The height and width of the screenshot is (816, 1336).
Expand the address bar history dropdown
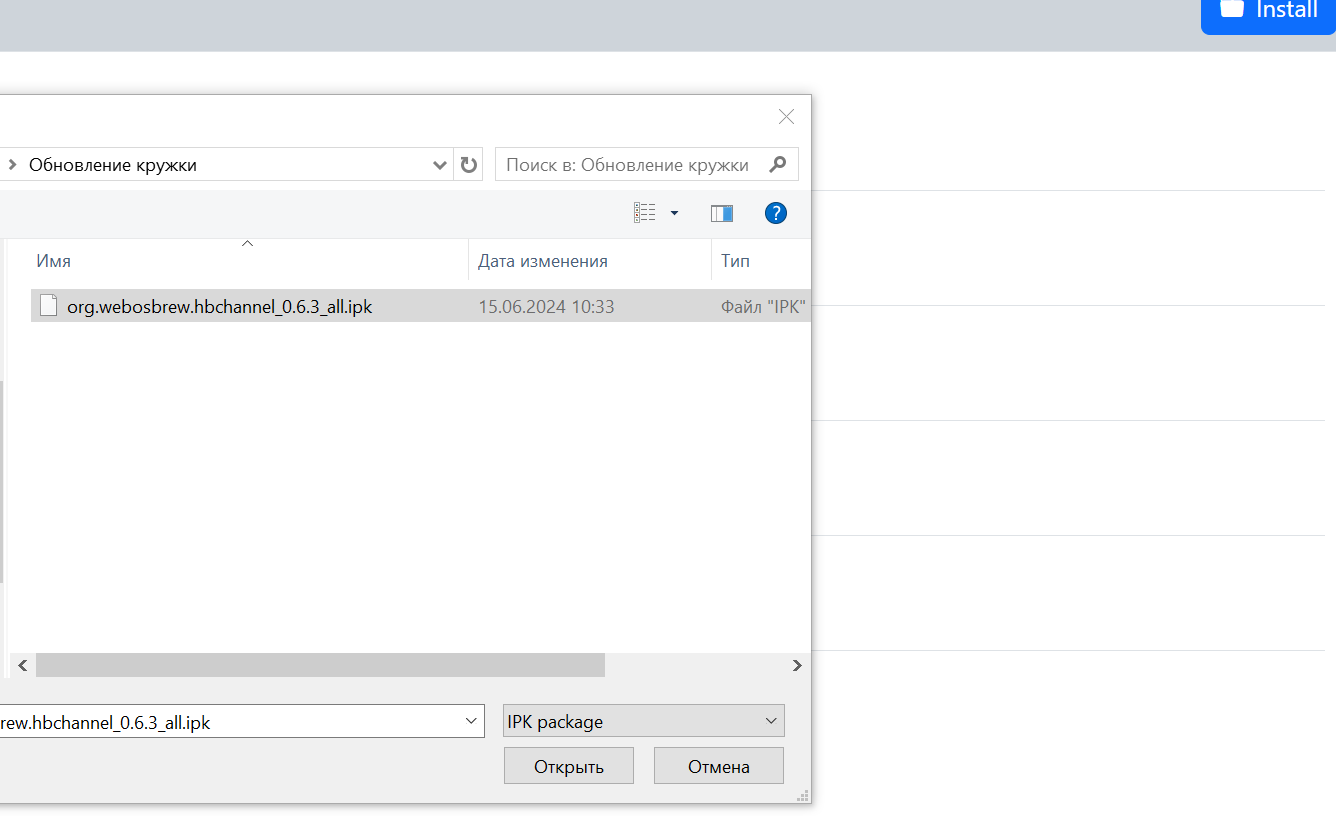[439, 165]
